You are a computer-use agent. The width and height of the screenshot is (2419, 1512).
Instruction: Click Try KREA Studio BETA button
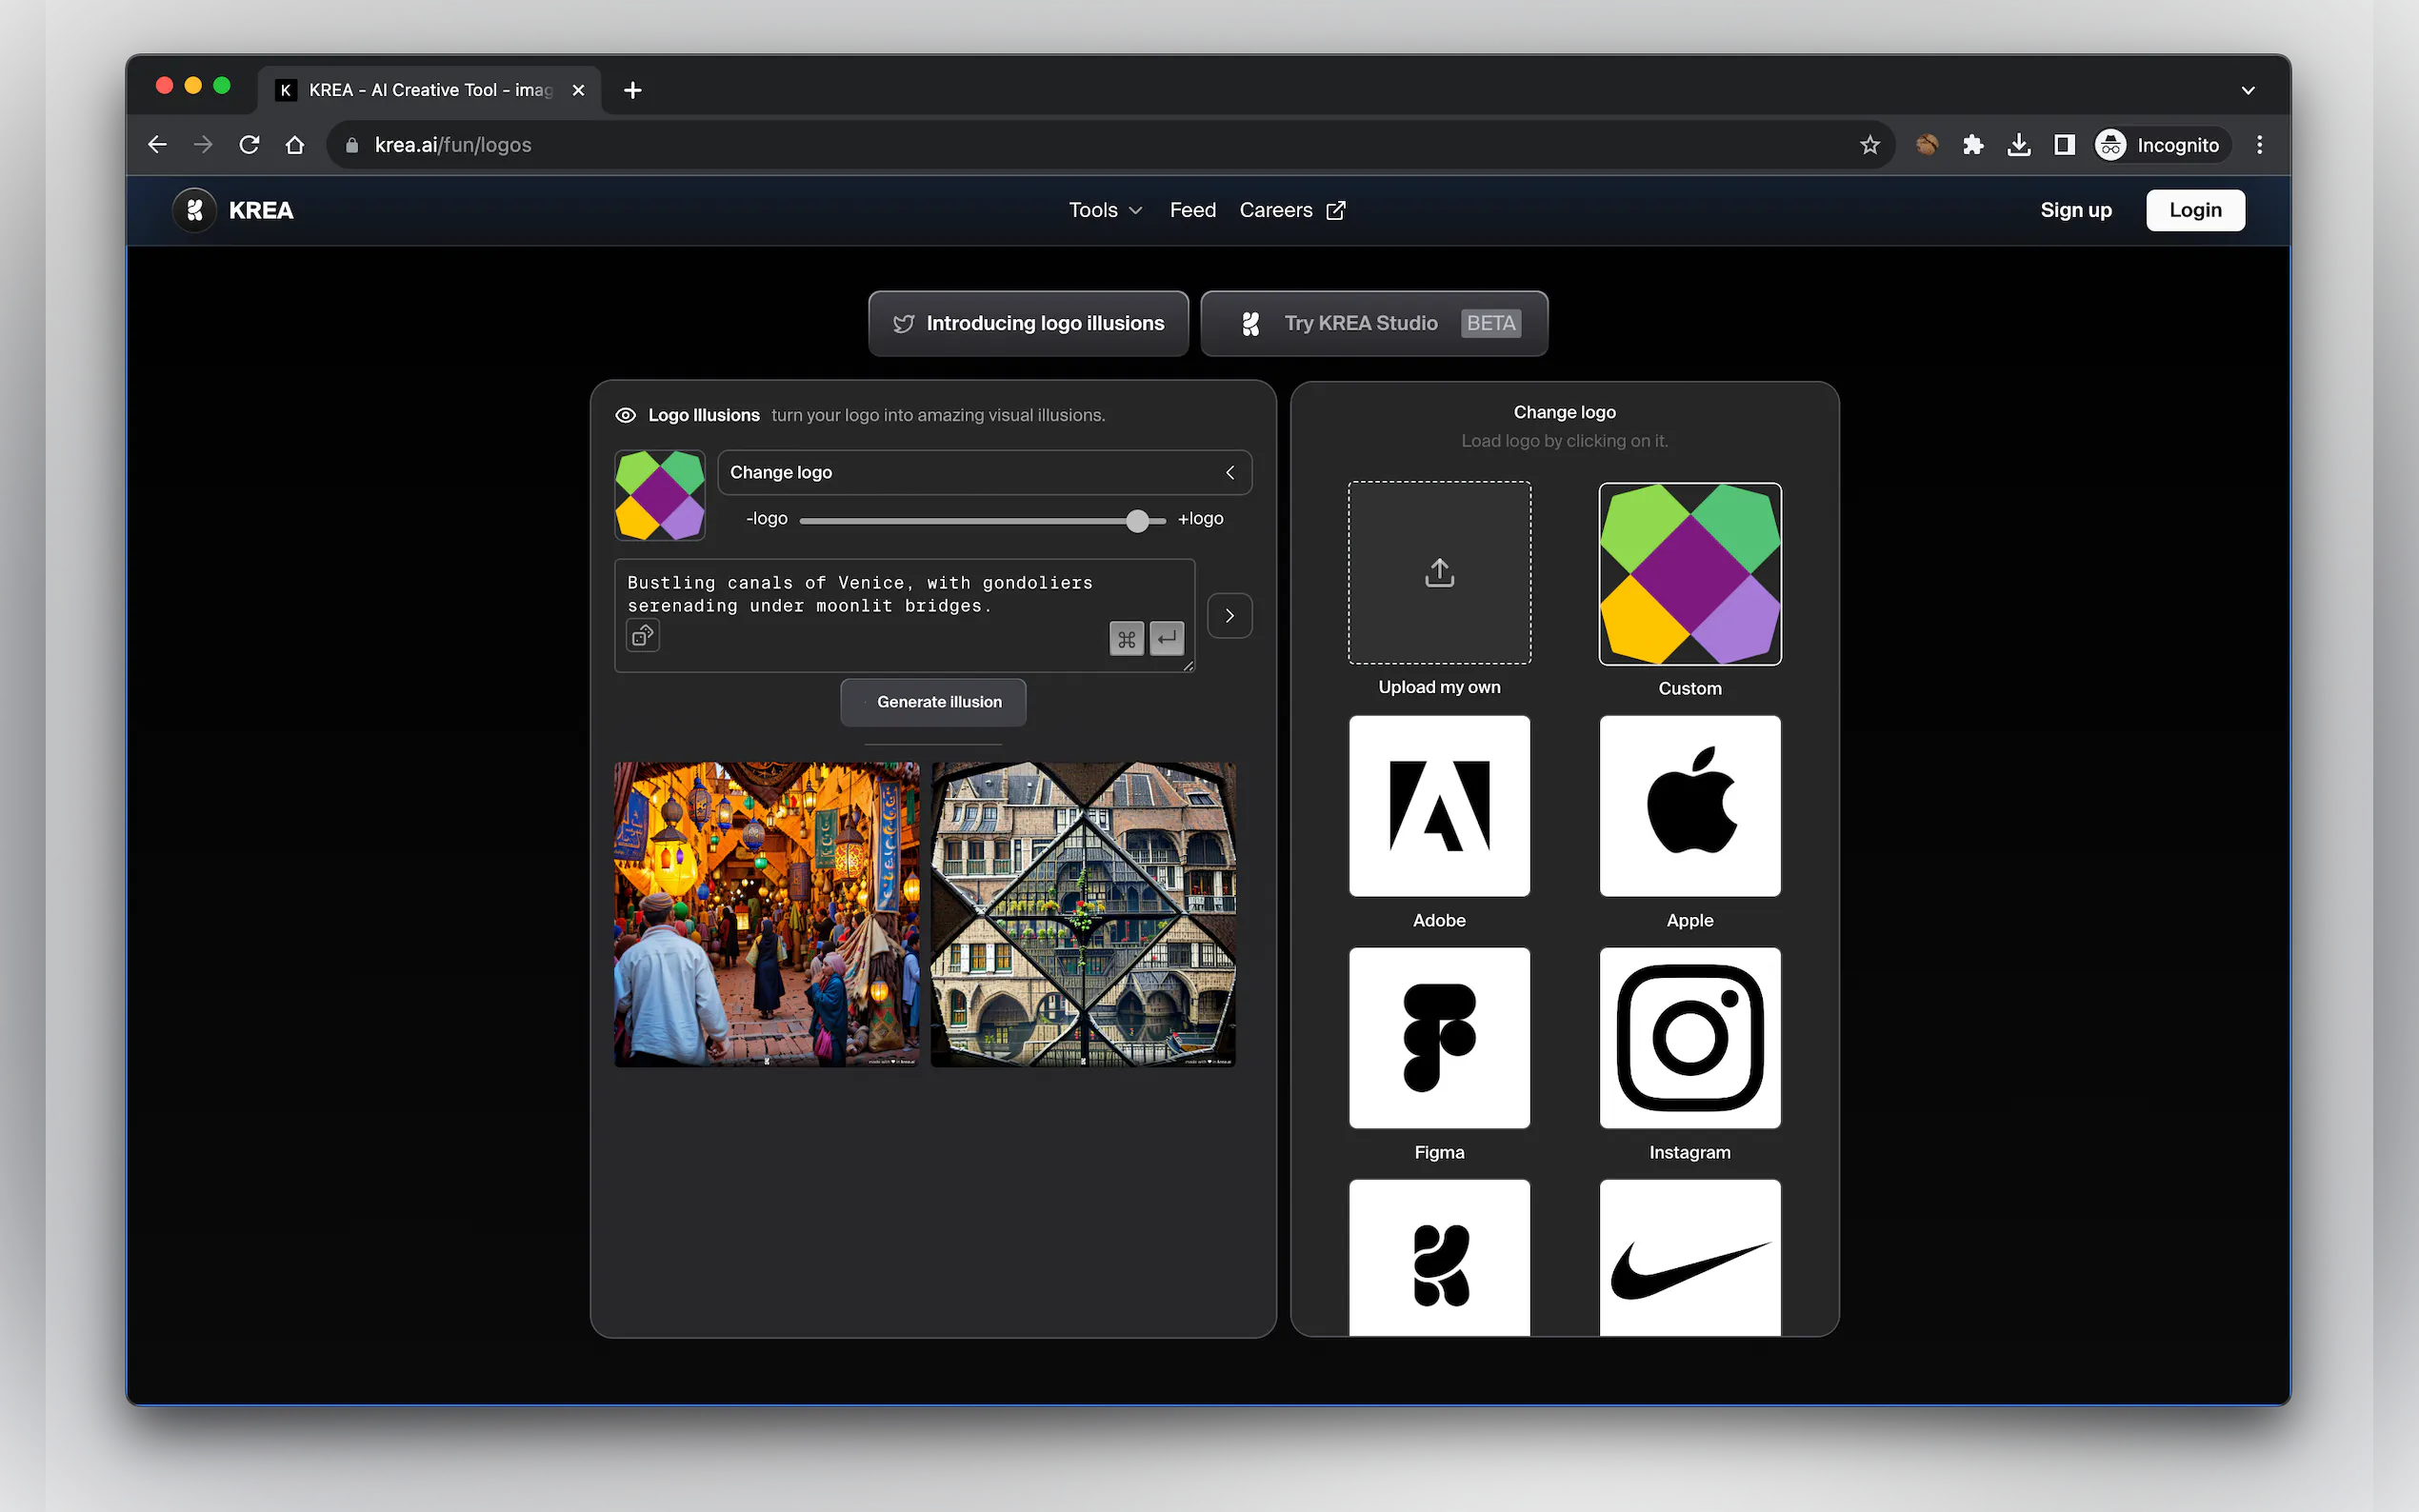tap(1373, 323)
